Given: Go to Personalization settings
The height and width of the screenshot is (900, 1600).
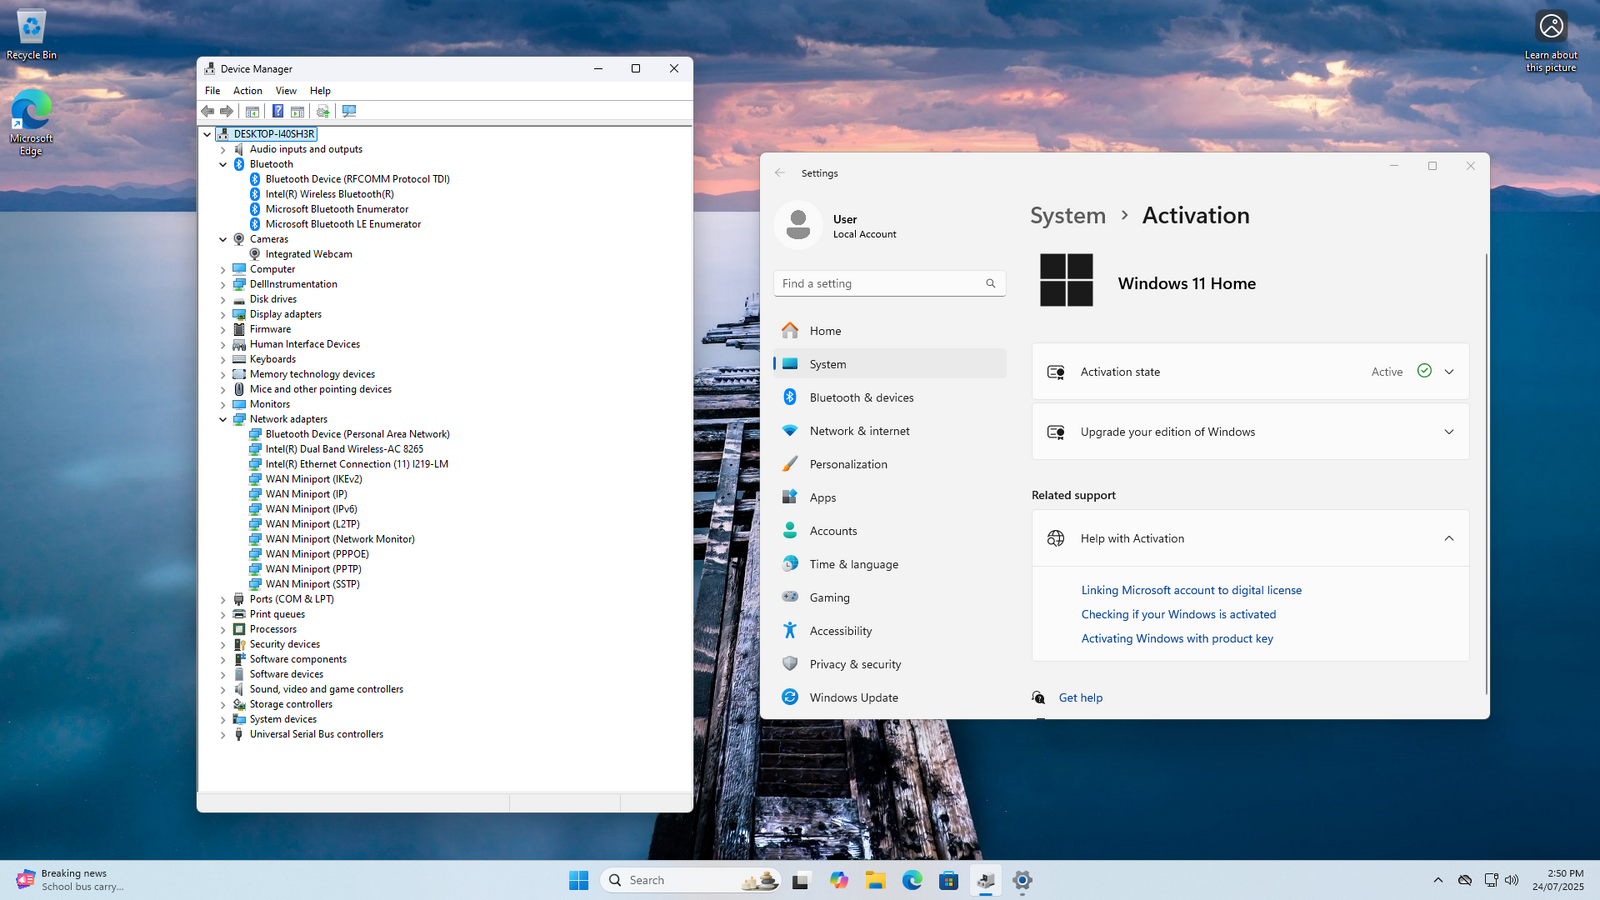Looking at the screenshot, I should coord(848,465).
